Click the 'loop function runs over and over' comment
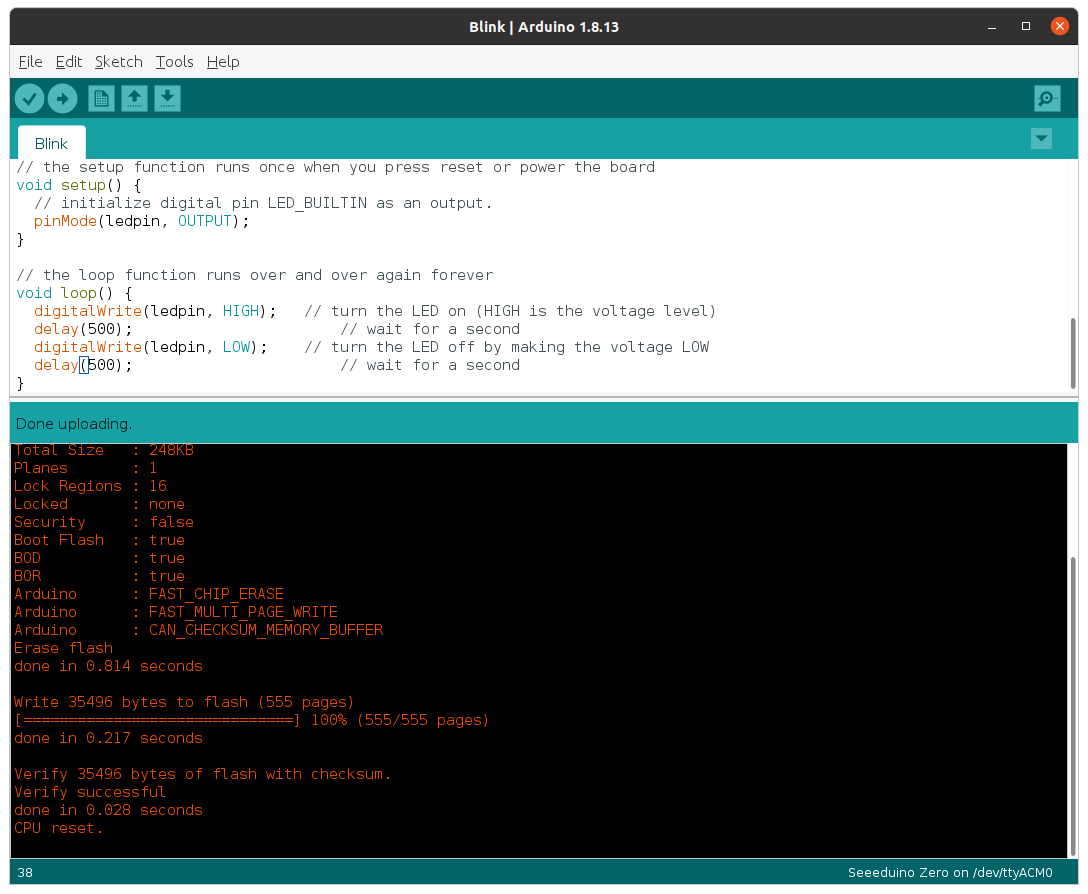This screenshot has width=1088, height=894. 255,276
